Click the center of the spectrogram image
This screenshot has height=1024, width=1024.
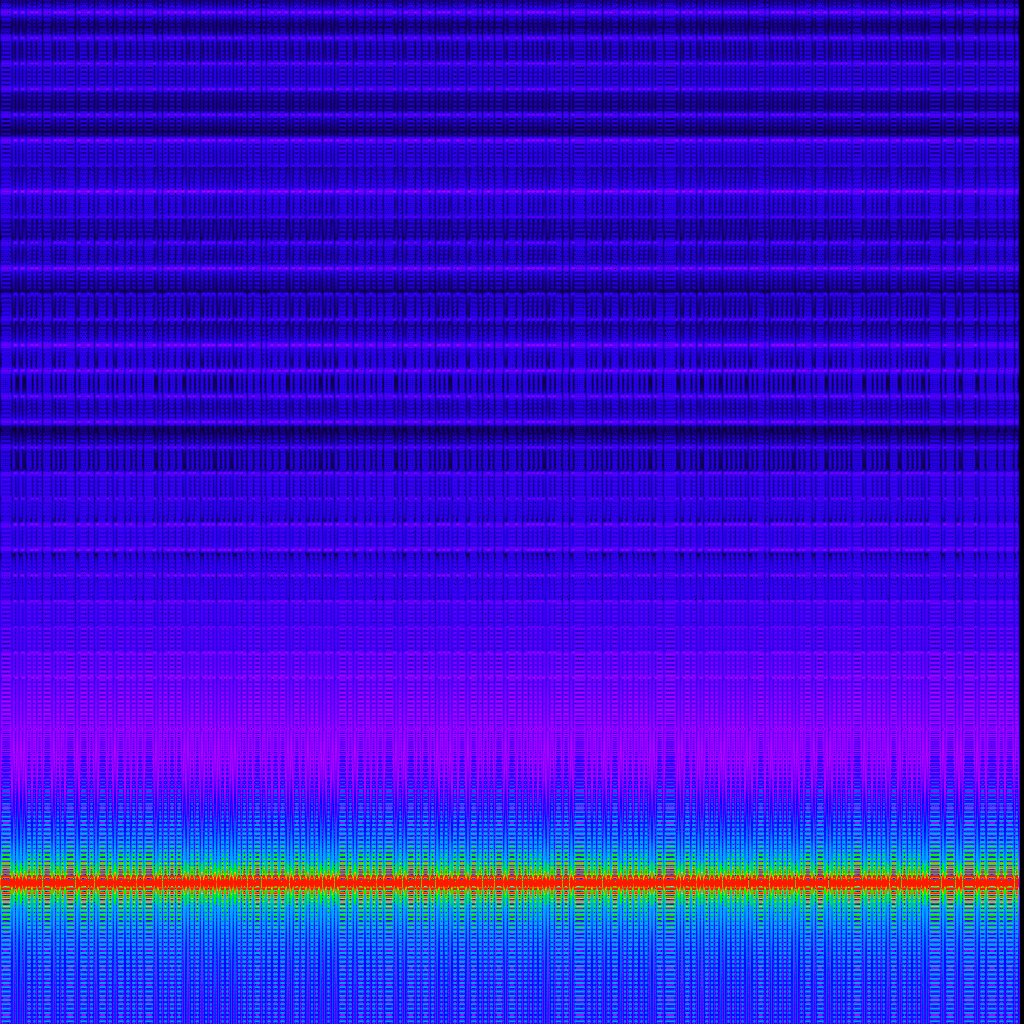click(510, 510)
